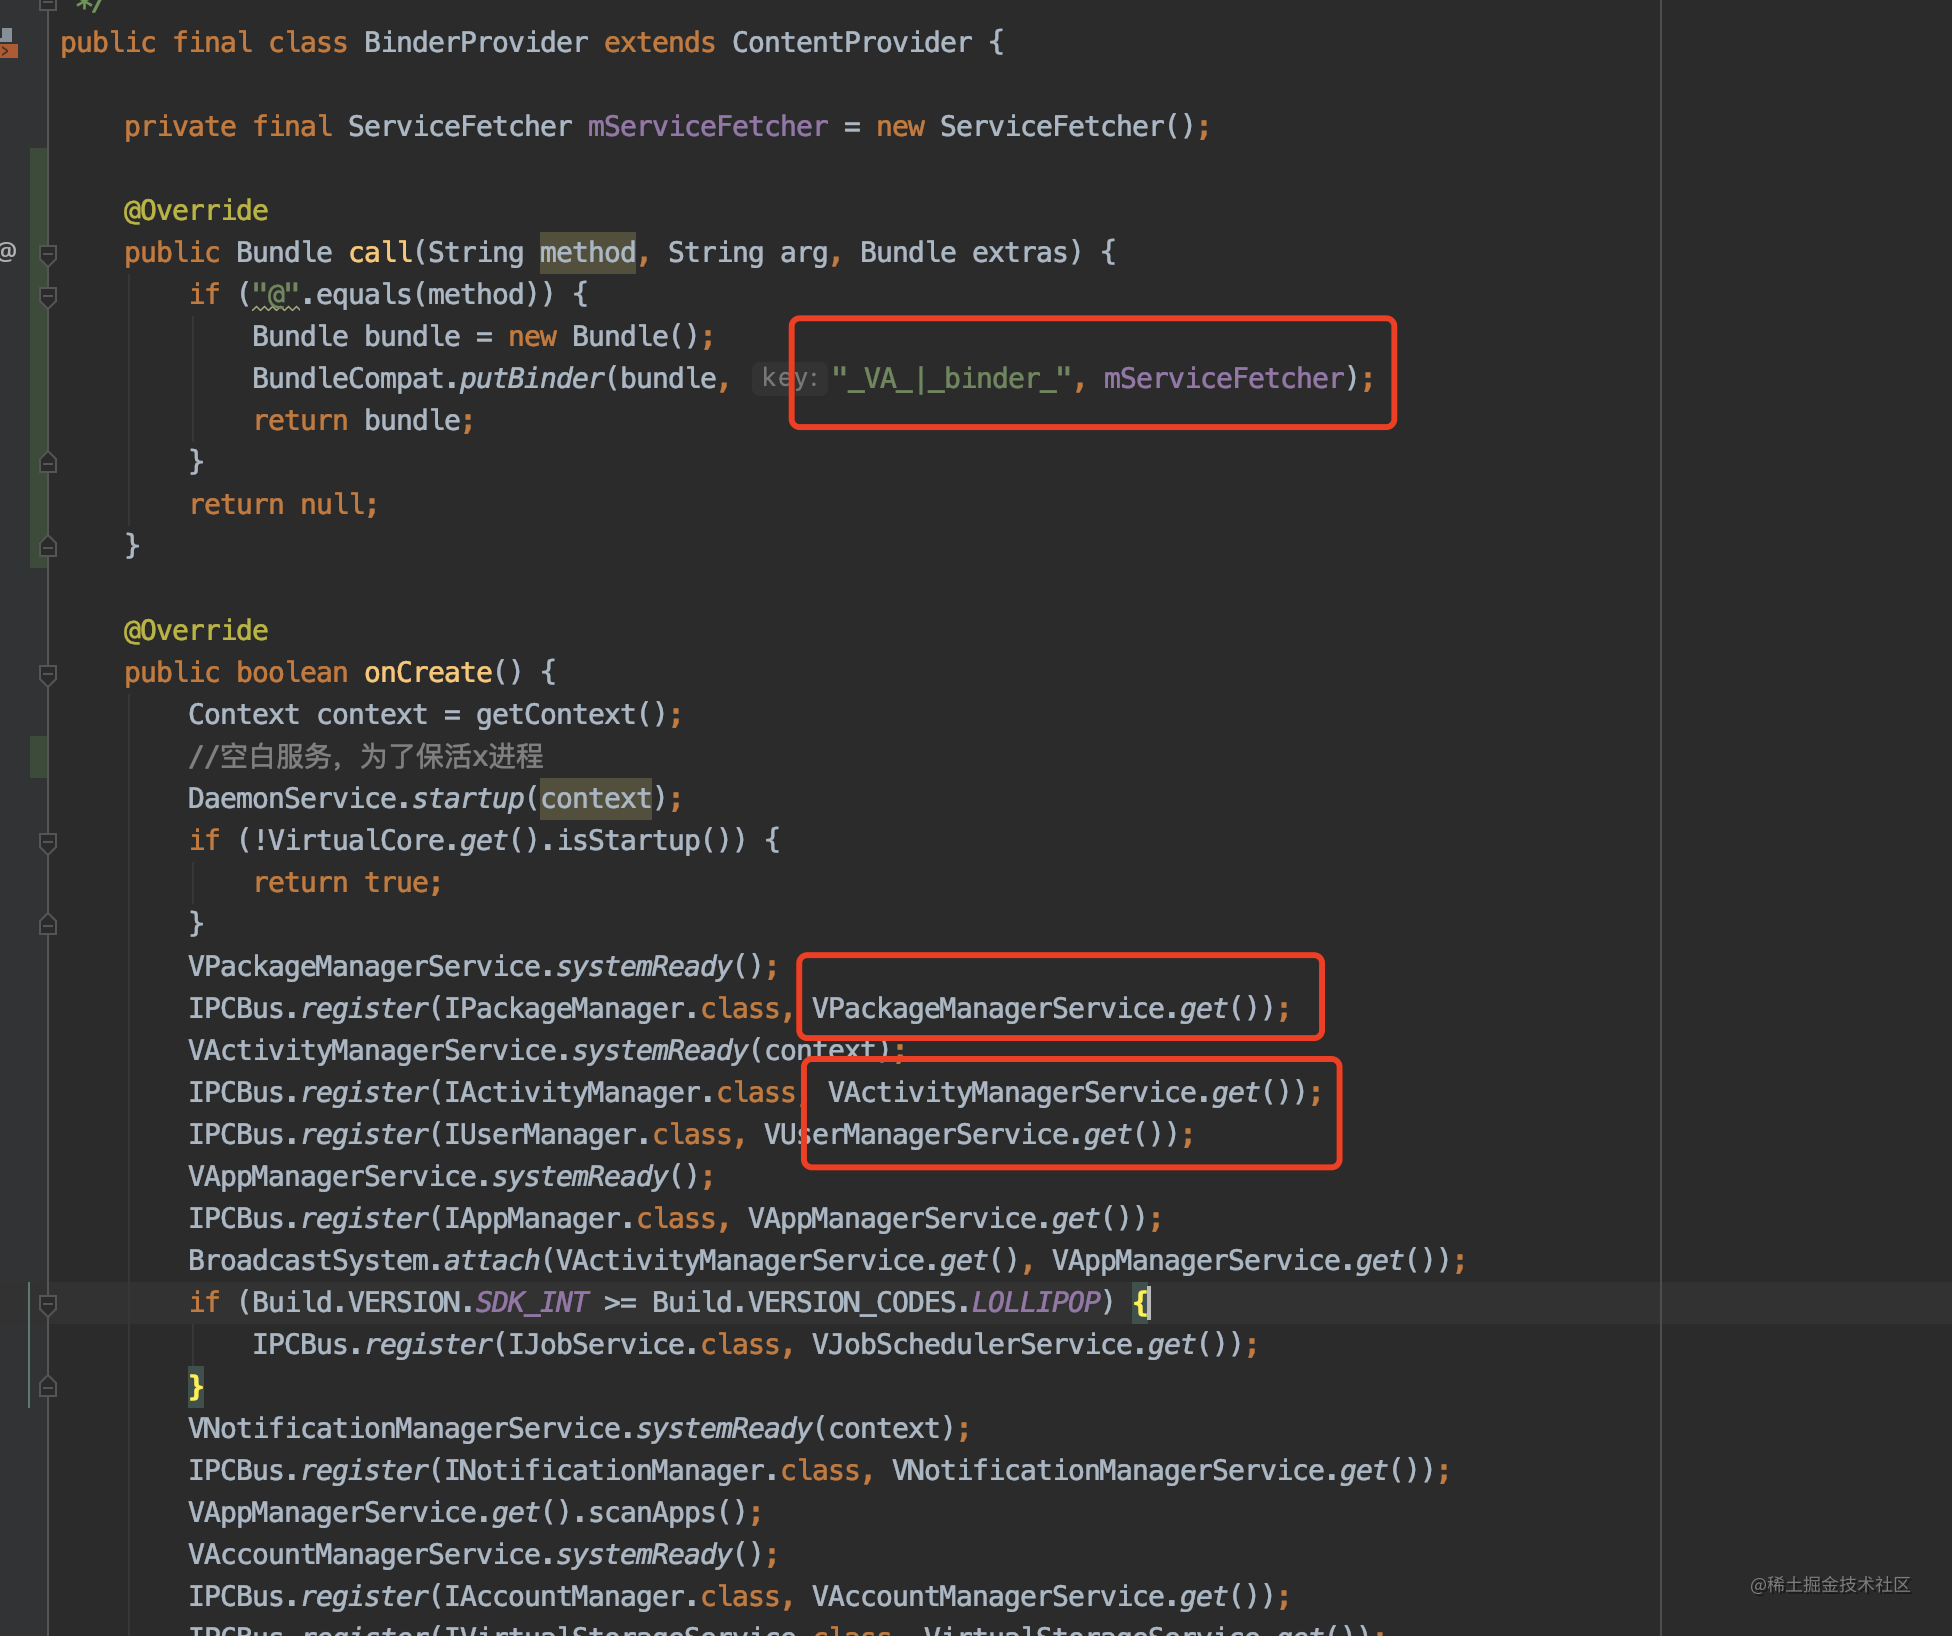The image size is (1952, 1636).
Task: Click IPackageManager.class argument
Action: coord(612,1008)
